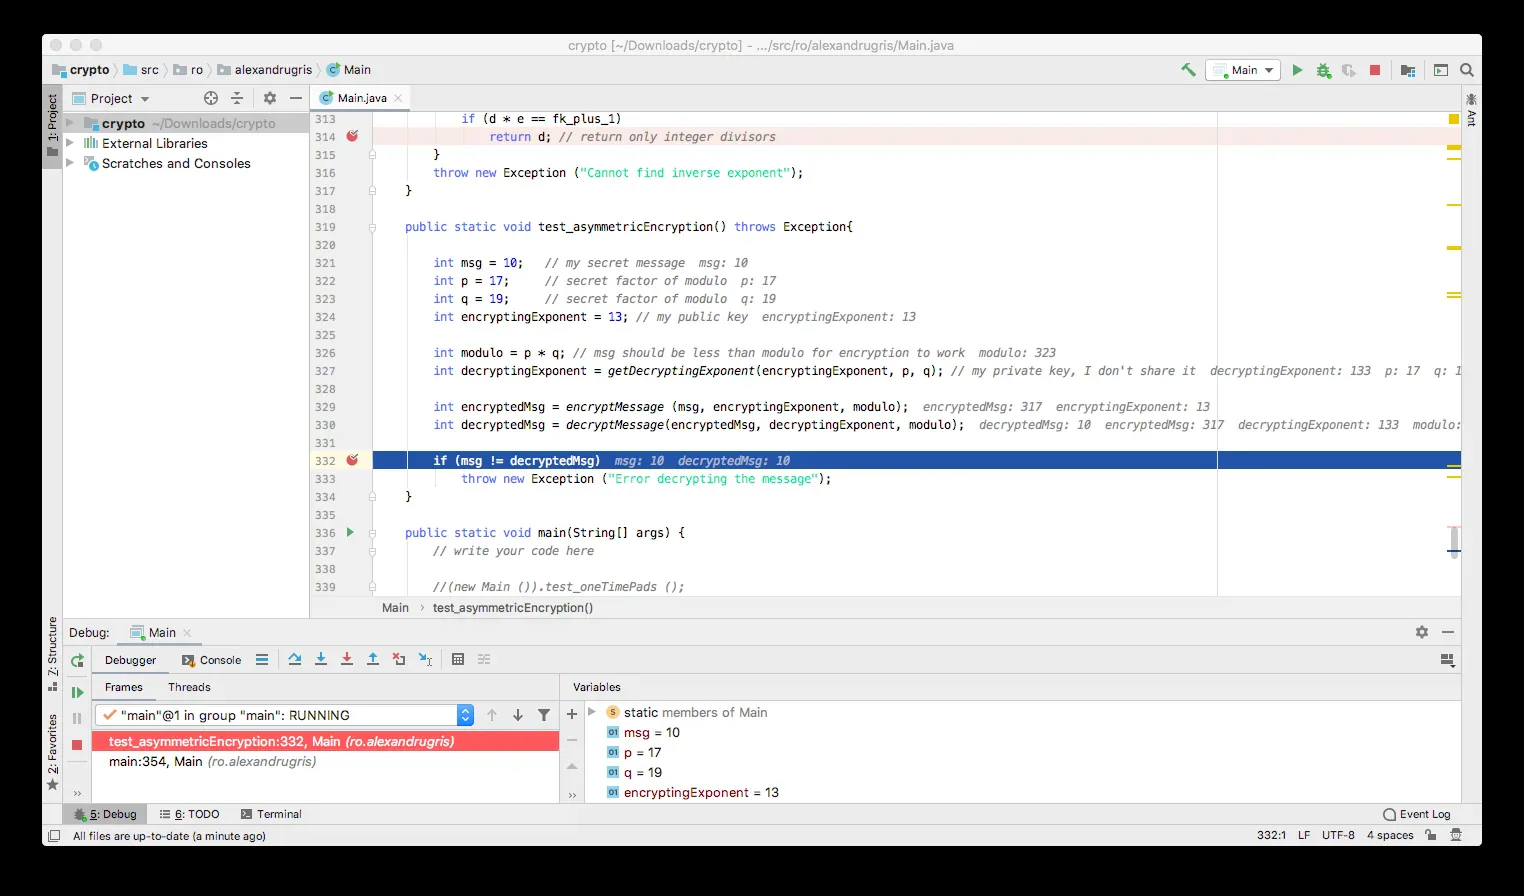Open the Main run configuration dropdown

(x=1243, y=70)
